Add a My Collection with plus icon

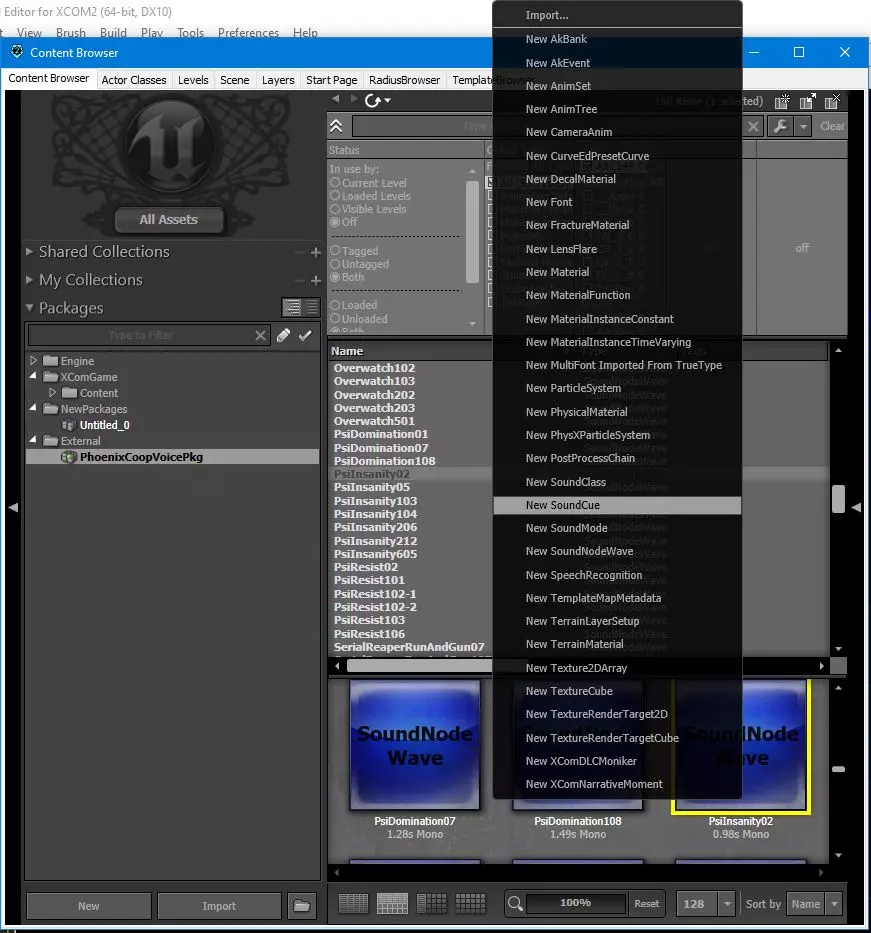pyautogui.click(x=316, y=280)
